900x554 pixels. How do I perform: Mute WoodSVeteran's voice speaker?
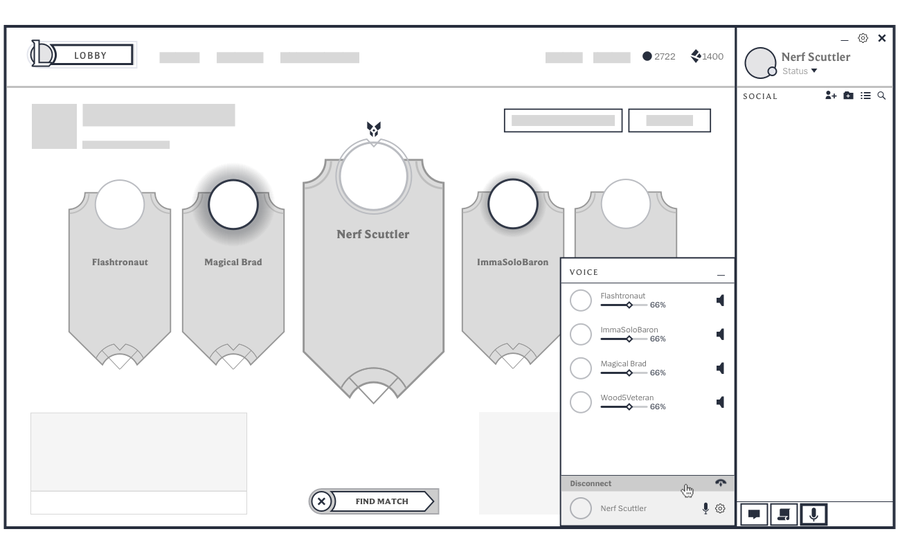720,402
